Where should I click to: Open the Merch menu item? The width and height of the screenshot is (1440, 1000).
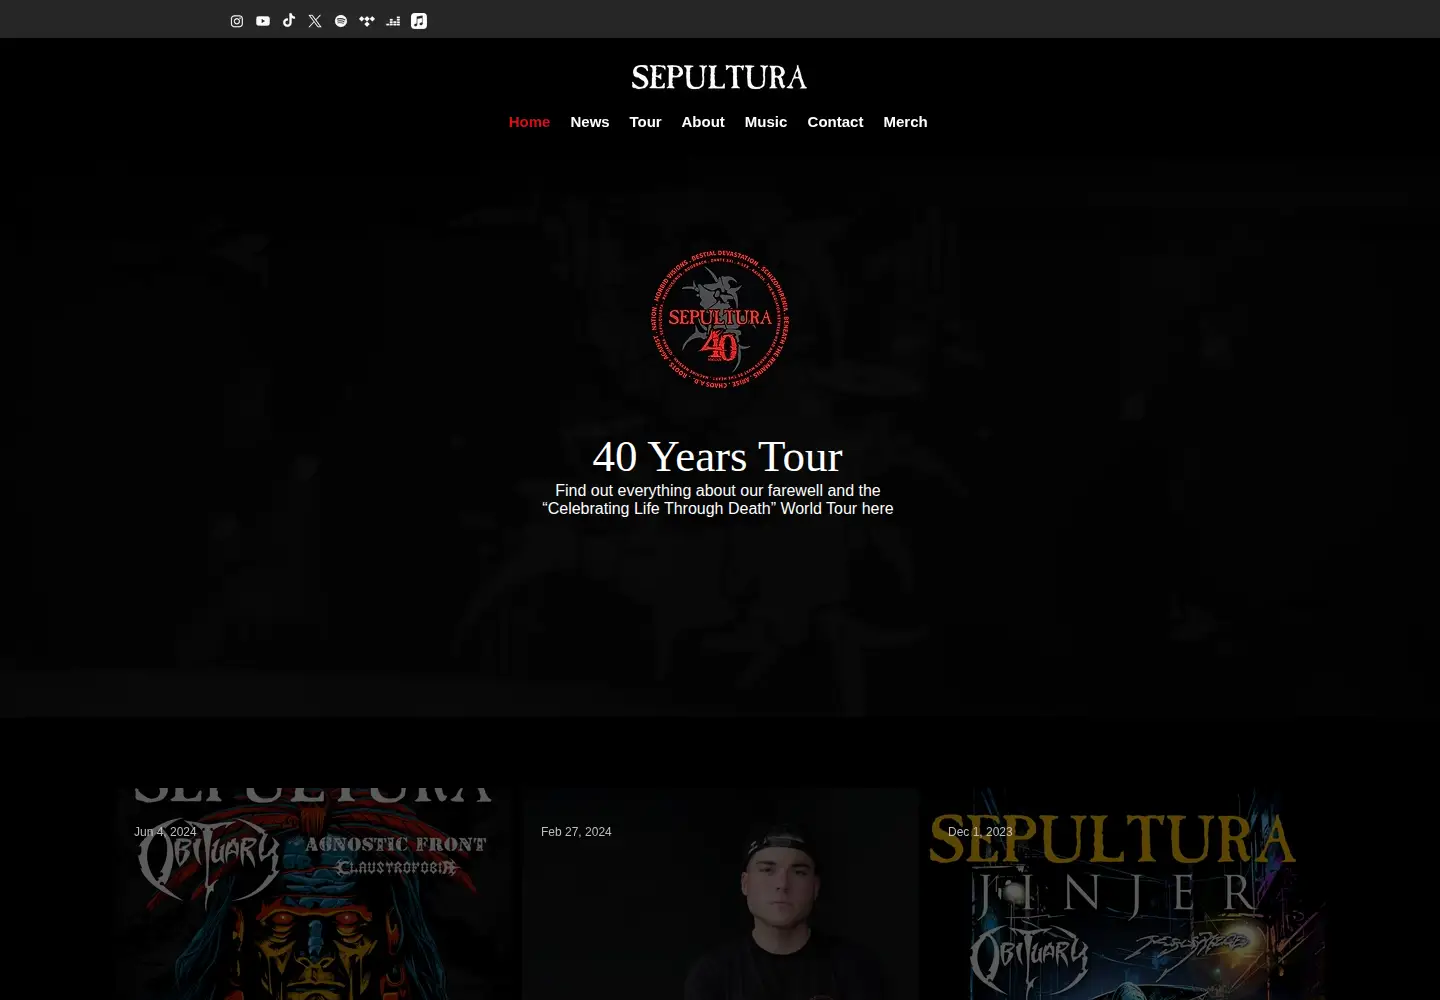905,122
